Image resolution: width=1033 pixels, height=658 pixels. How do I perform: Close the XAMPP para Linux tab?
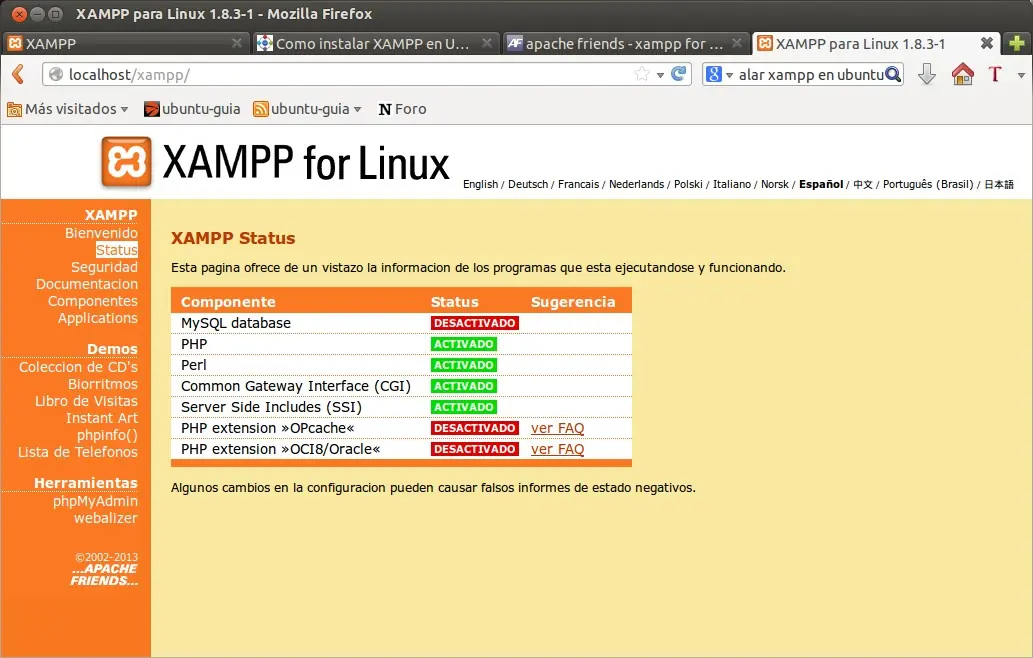coord(986,43)
